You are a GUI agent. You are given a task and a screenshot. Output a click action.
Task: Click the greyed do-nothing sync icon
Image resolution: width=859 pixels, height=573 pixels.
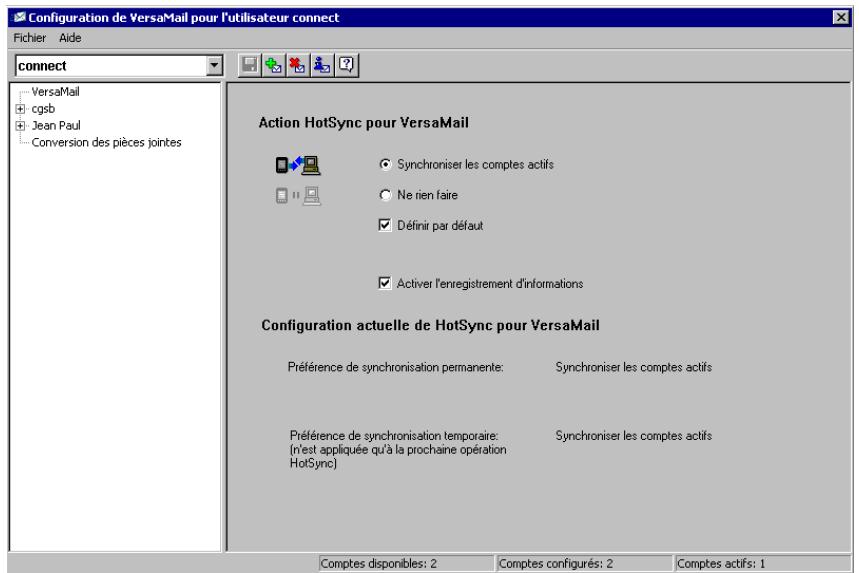(298, 196)
